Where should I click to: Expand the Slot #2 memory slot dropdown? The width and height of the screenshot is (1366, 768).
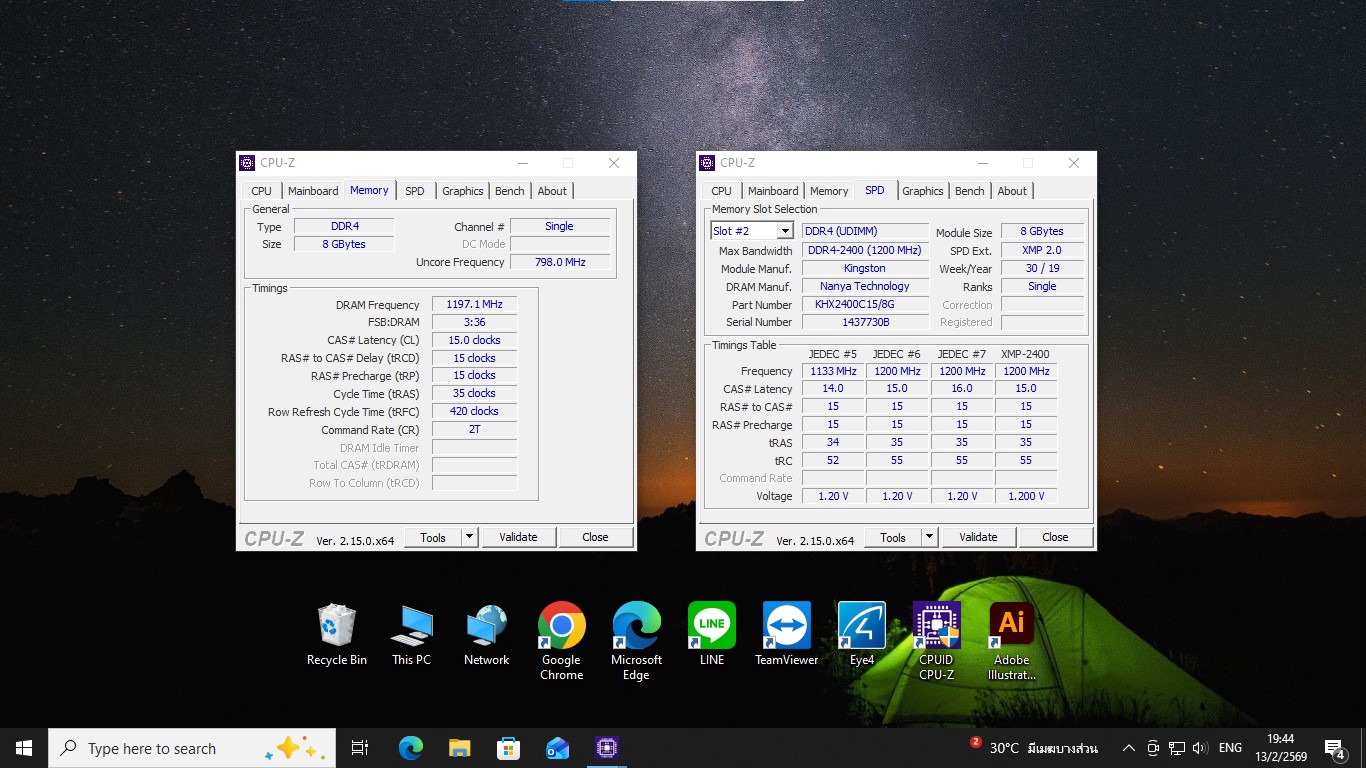click(x=784, y=231)
